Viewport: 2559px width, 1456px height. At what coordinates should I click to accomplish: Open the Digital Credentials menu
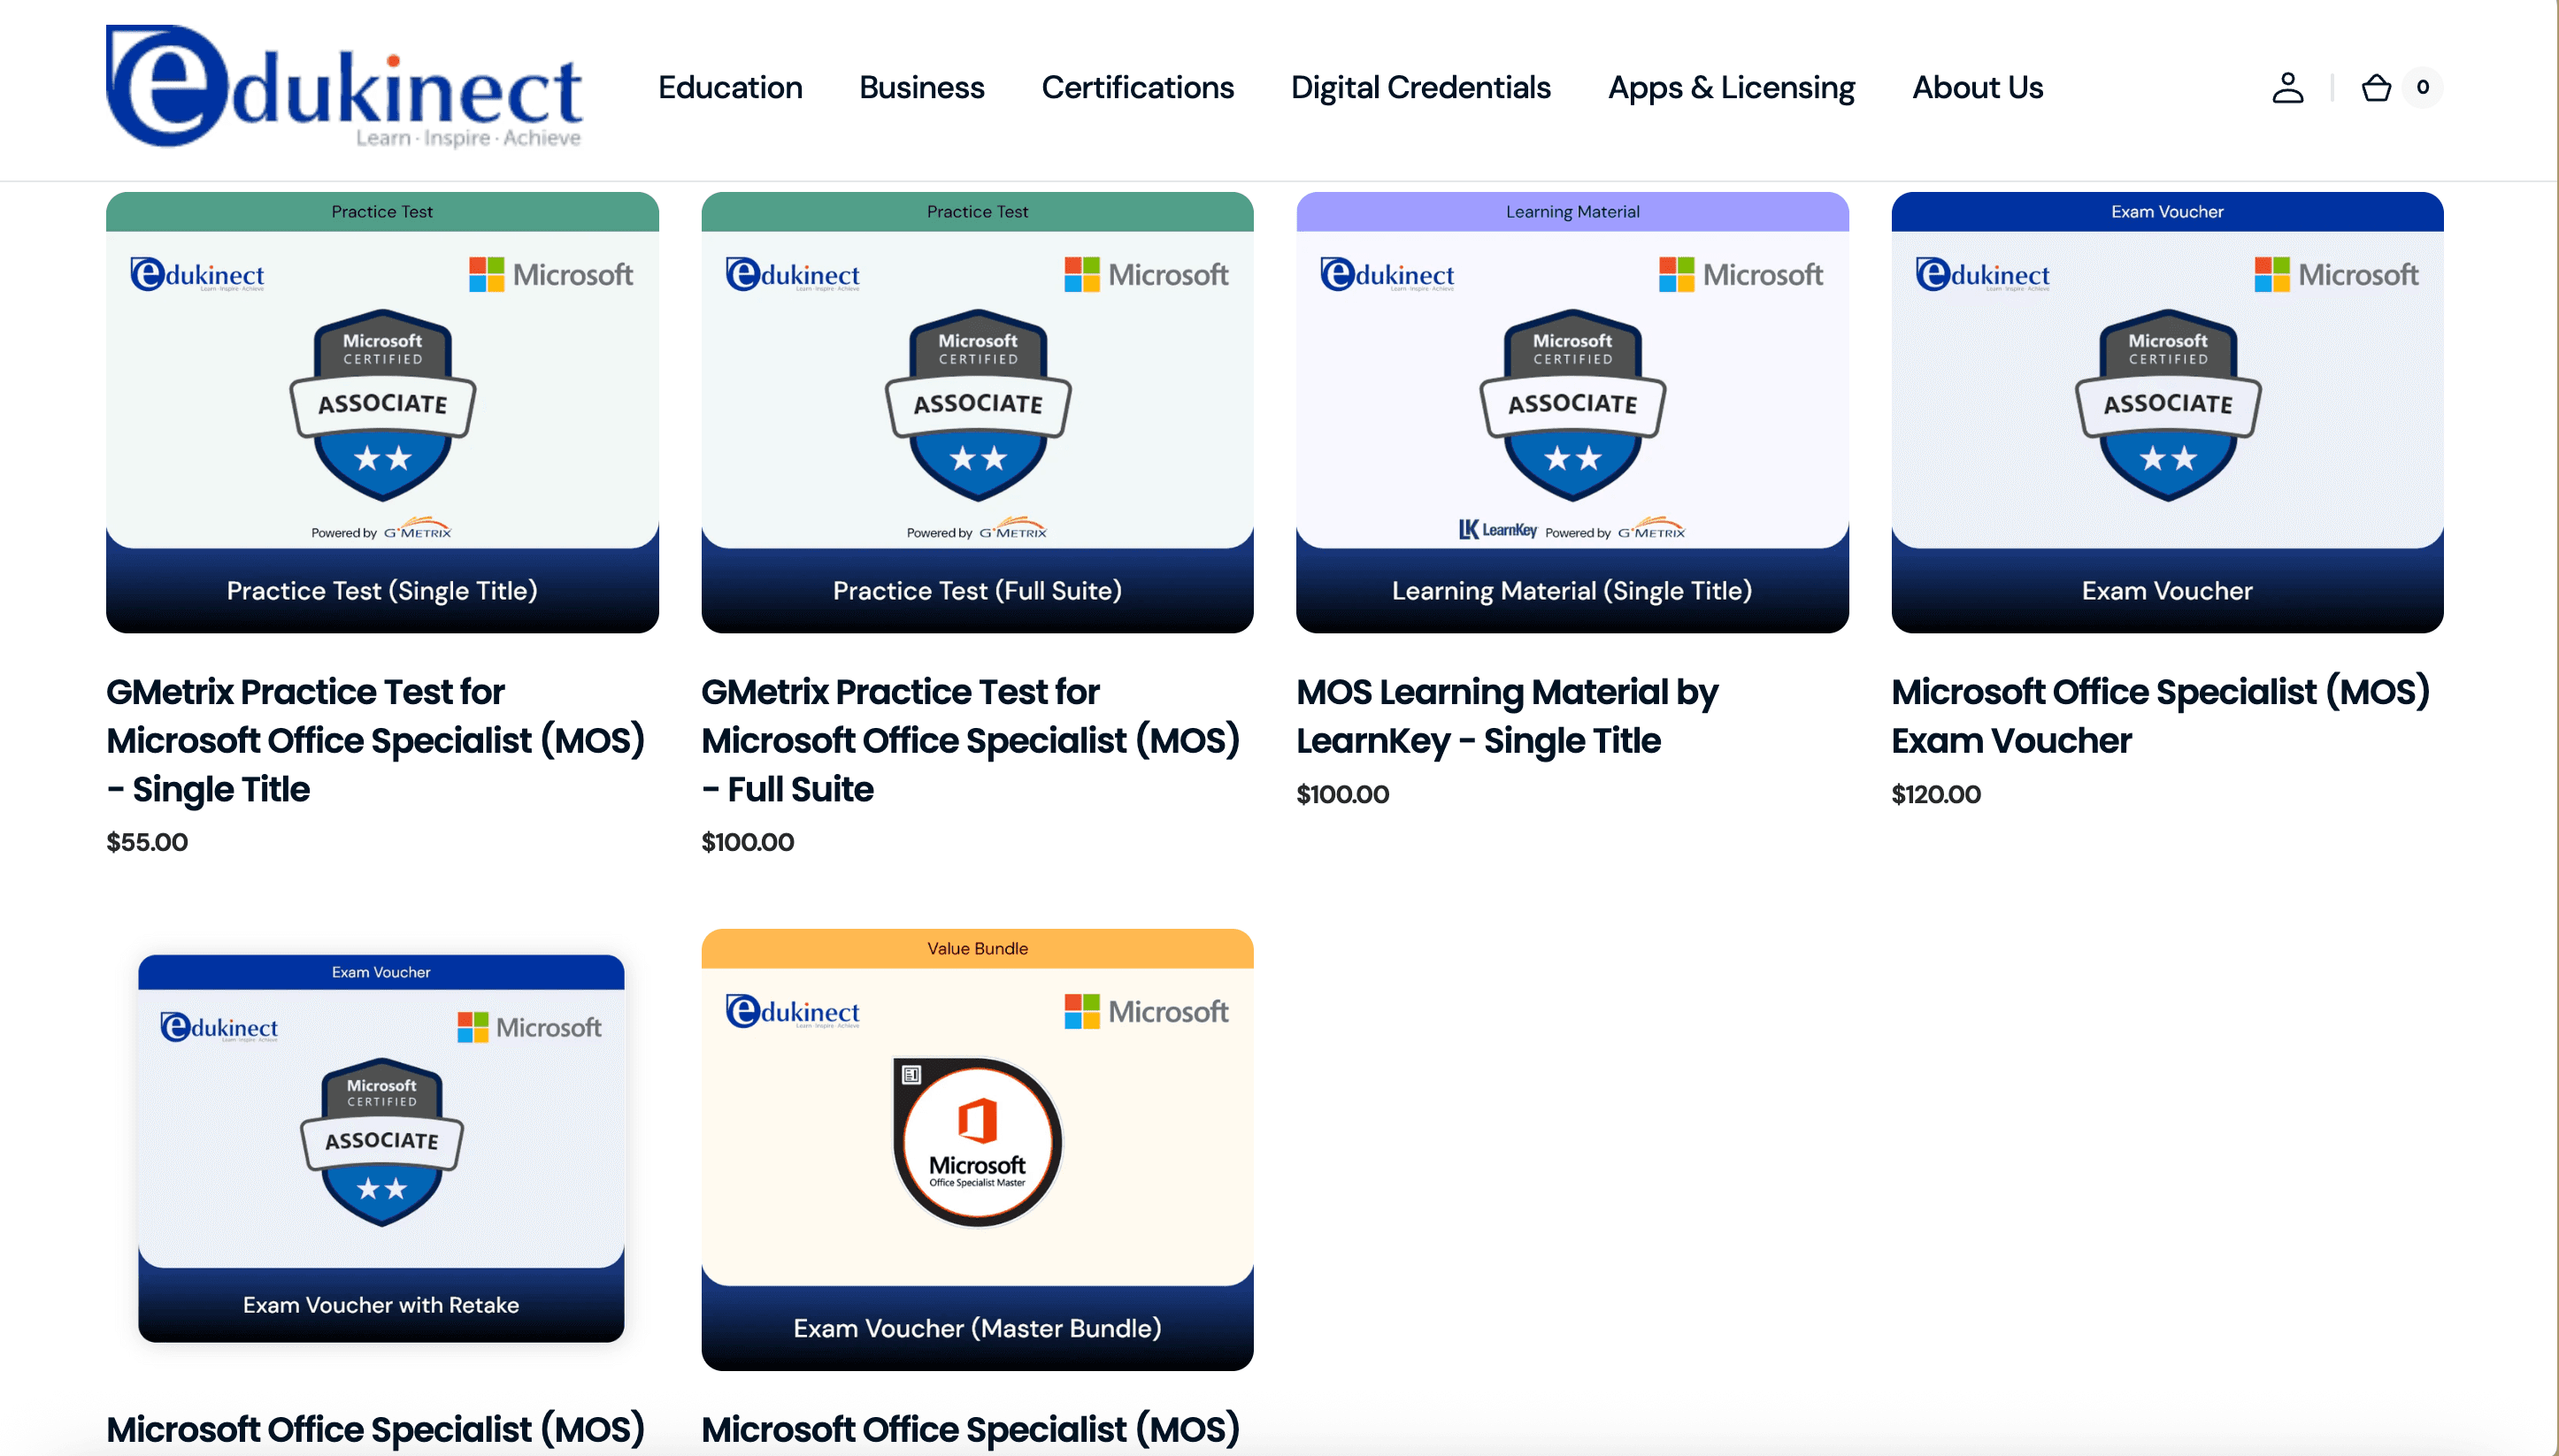click(x=1420, y=87)
